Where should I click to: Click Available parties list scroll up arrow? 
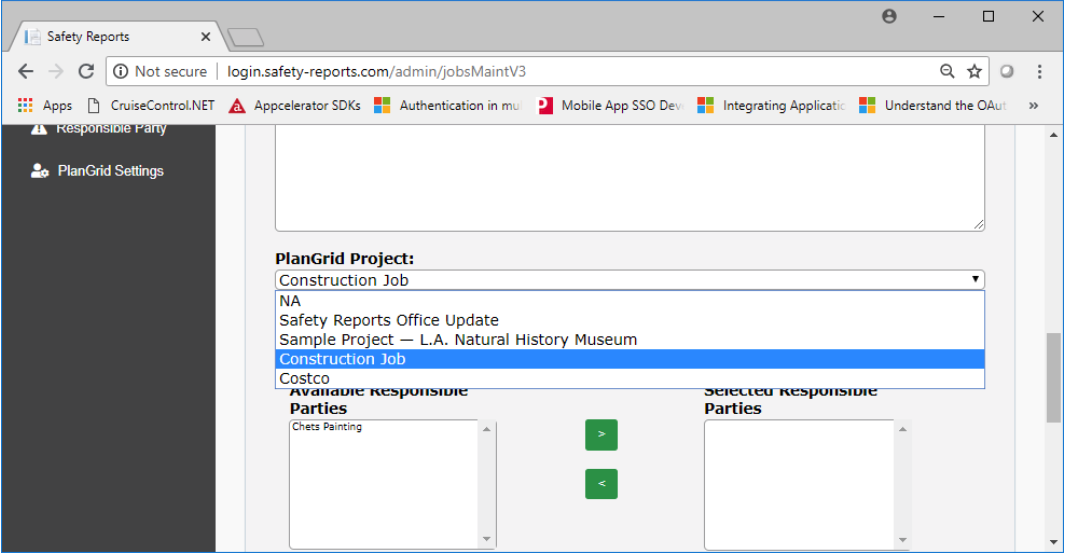486,429
